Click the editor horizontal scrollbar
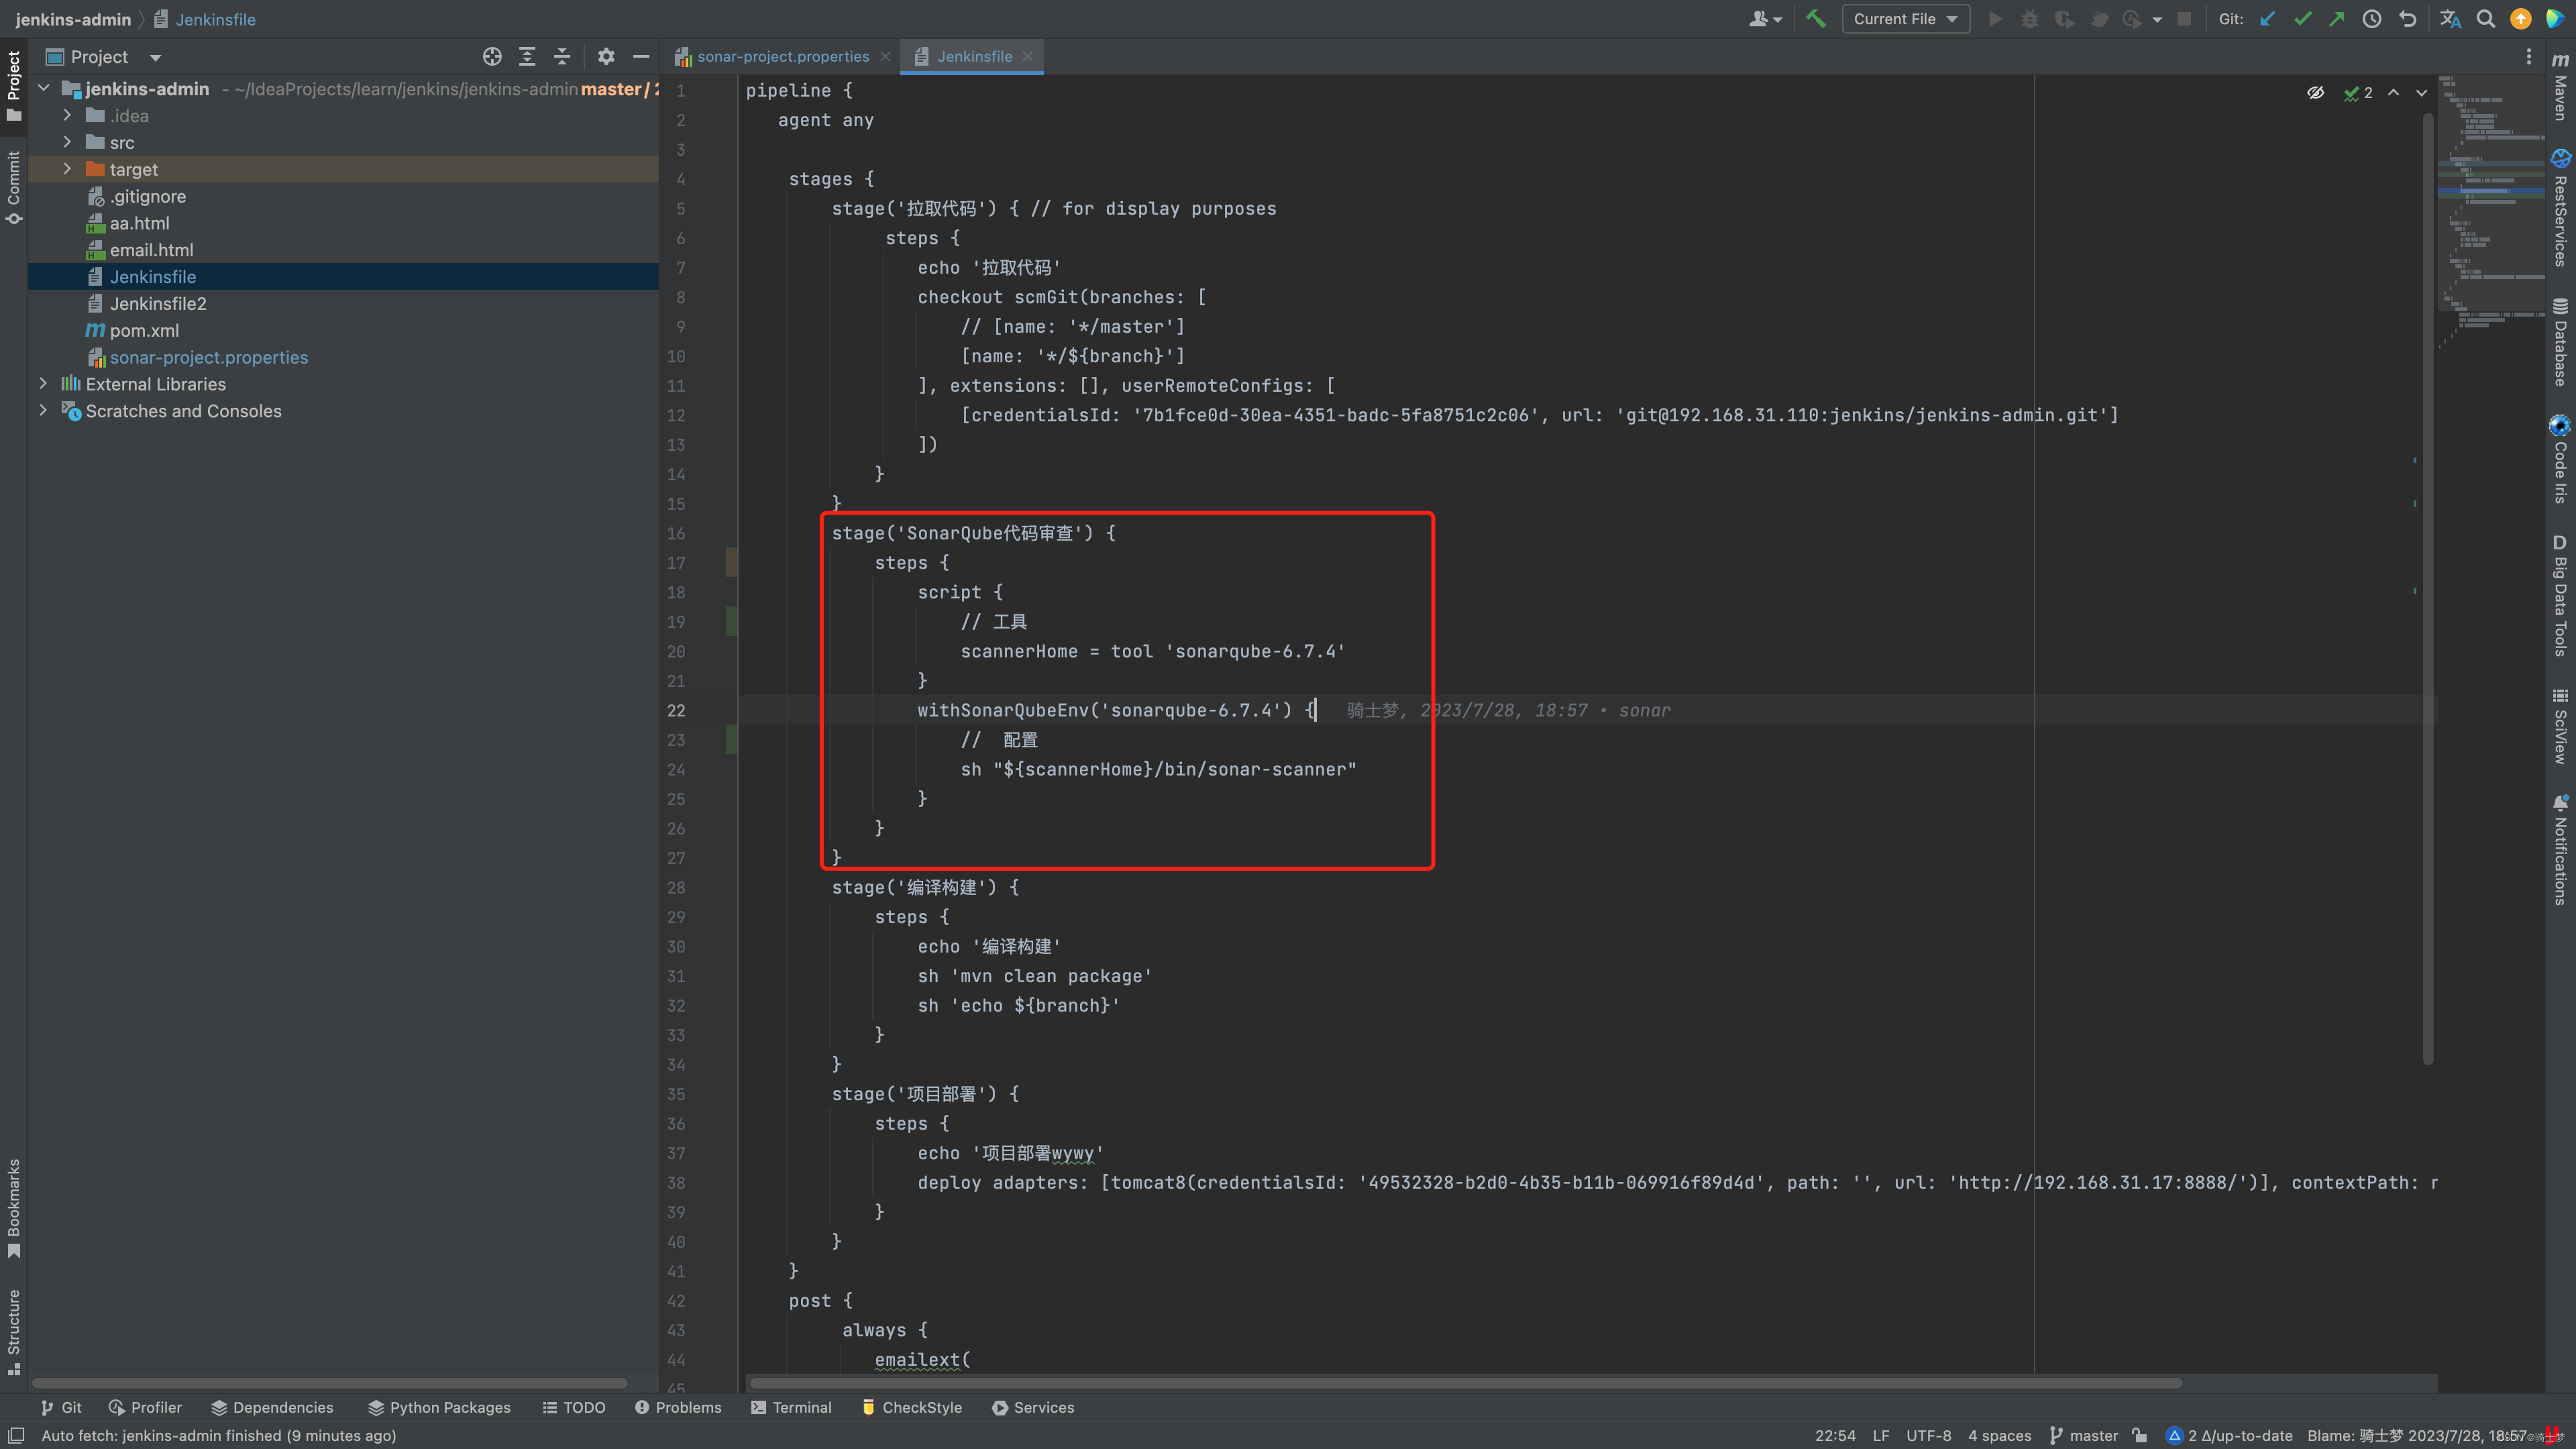 [1465, 1383]
